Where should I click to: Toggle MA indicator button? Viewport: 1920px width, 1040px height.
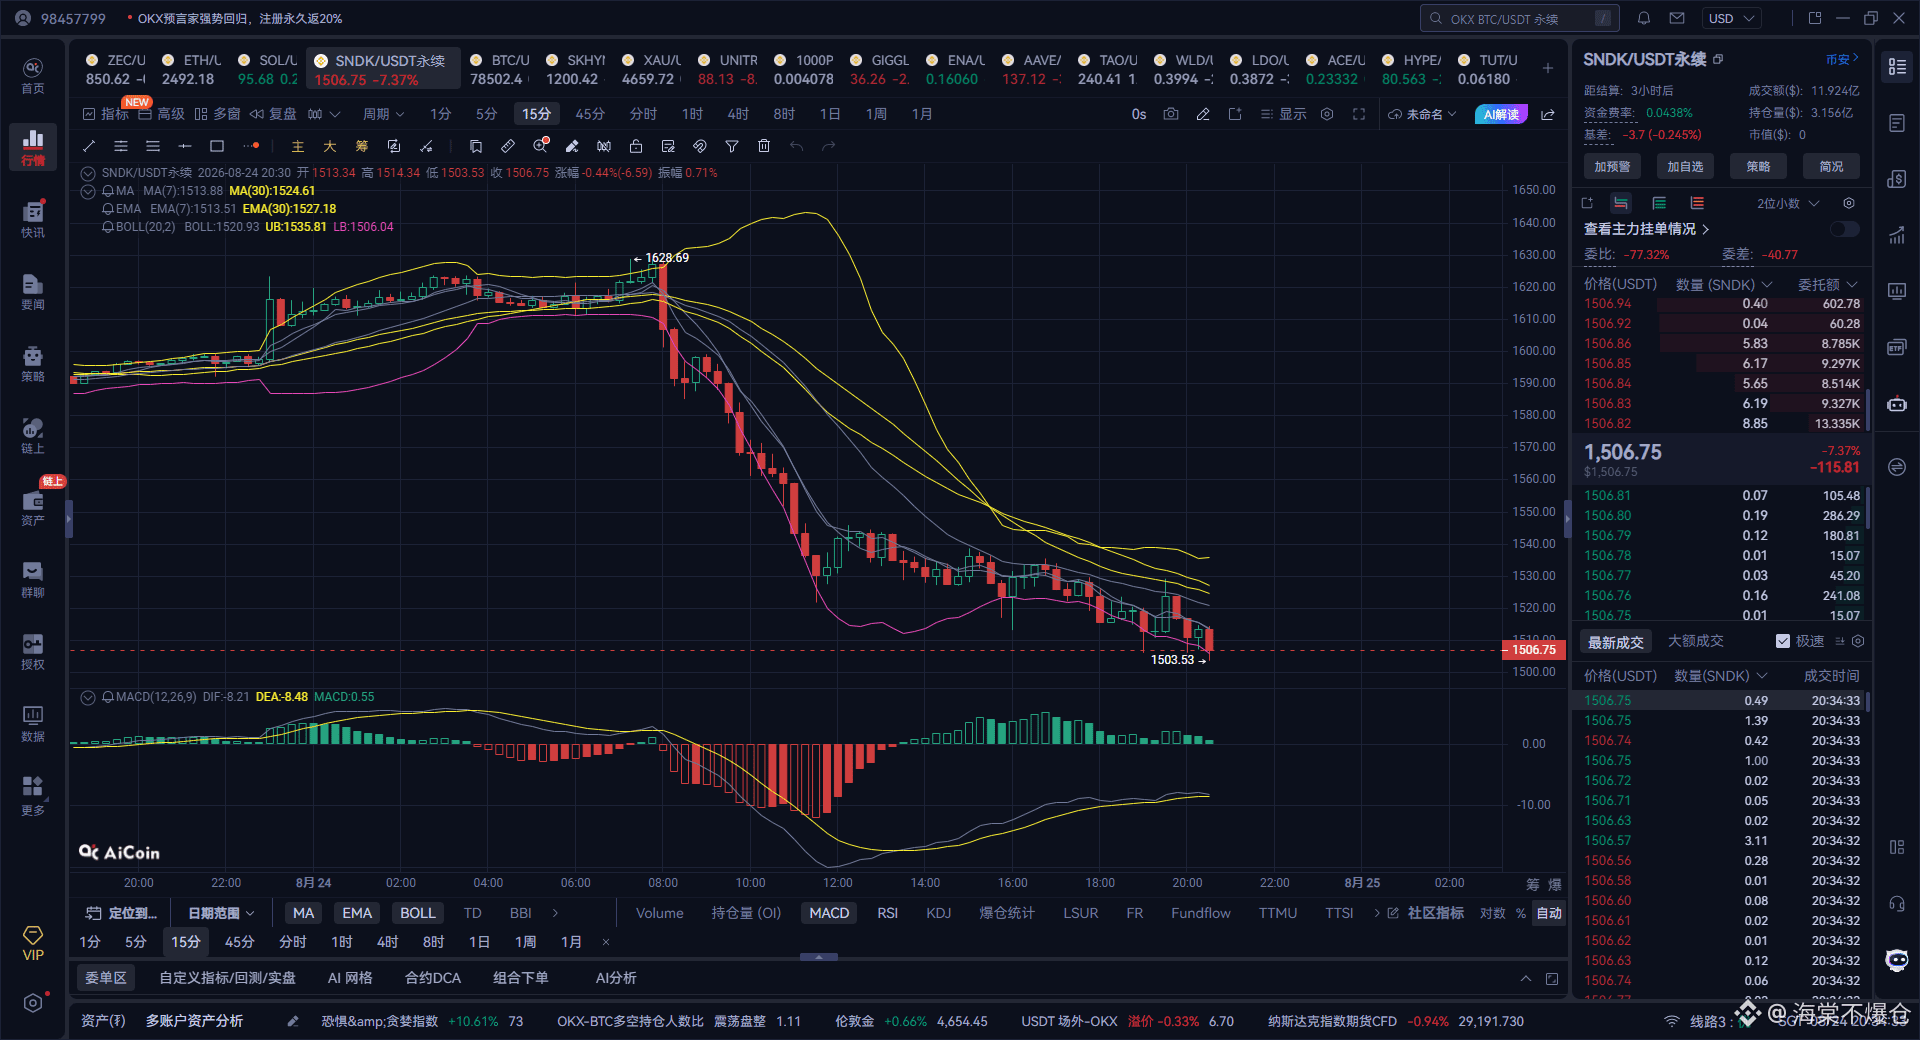click(x=304, y=913)
